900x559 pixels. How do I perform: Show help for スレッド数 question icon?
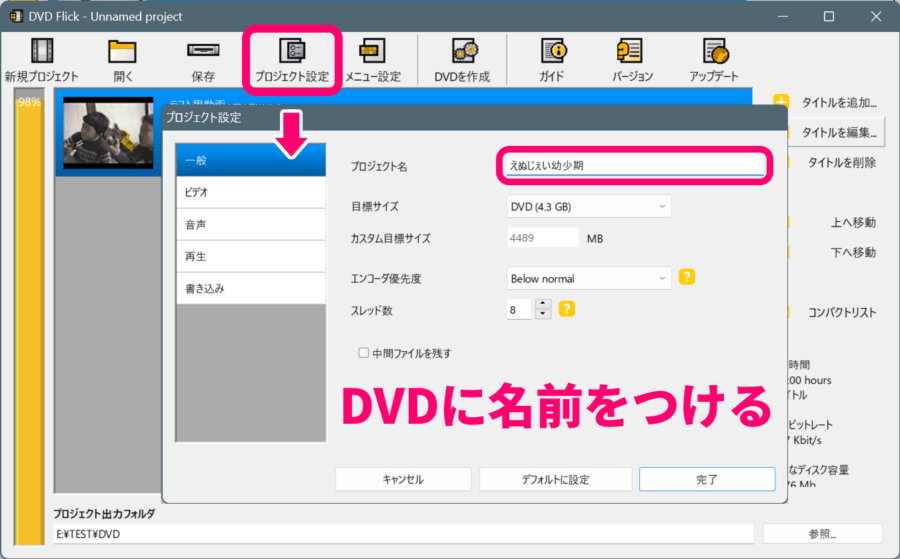[567, 309]
